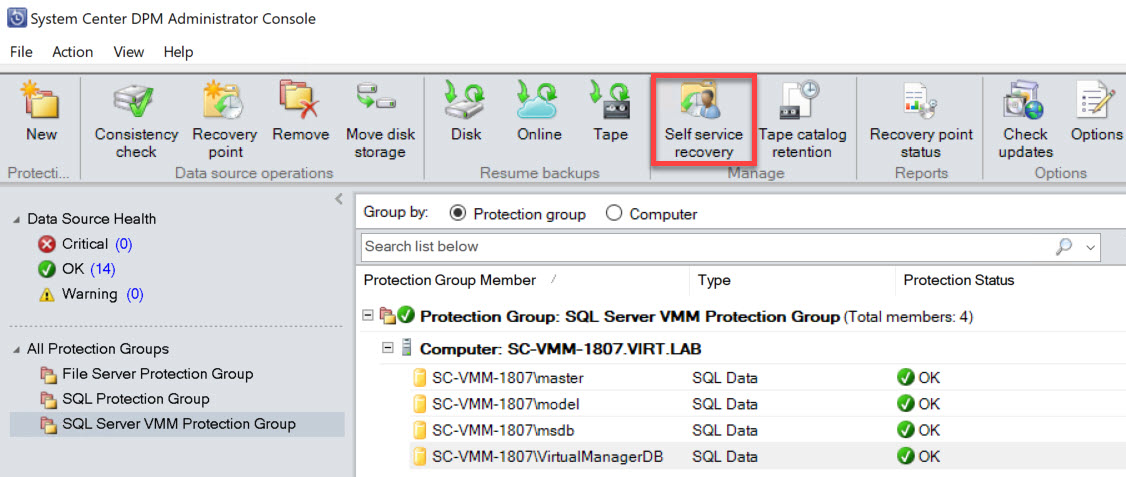The height and width of the screenshot is (477, 1126).
Task: Click the Warning (0) count link
Action: point(135,294)
